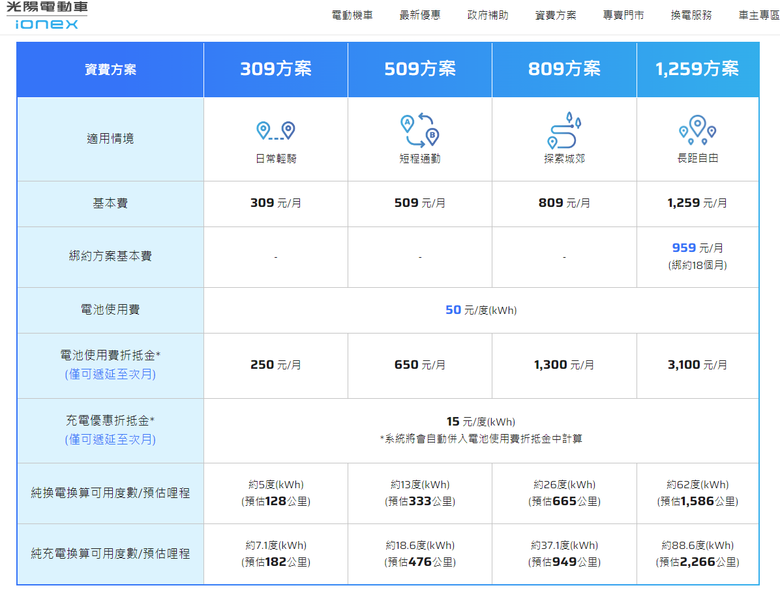
Task: Open the 車主專區 navigation item
Action: [759, 15]
